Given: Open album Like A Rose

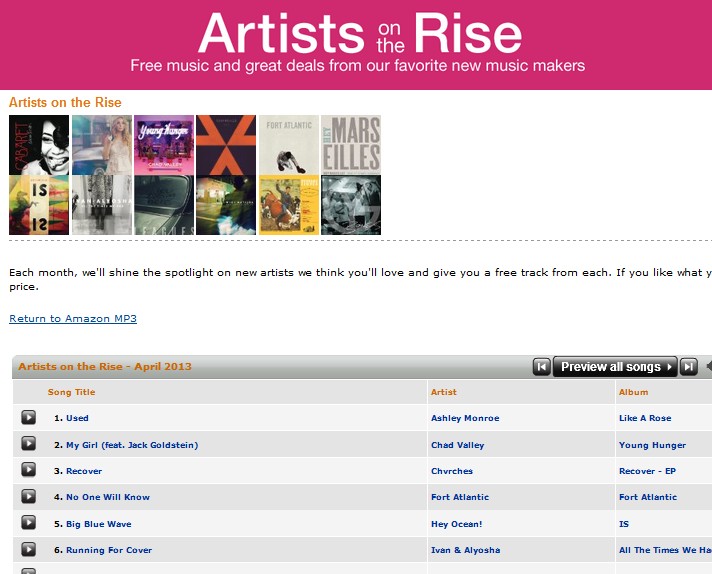Looking at the screenshot, I should coord(645,418).
